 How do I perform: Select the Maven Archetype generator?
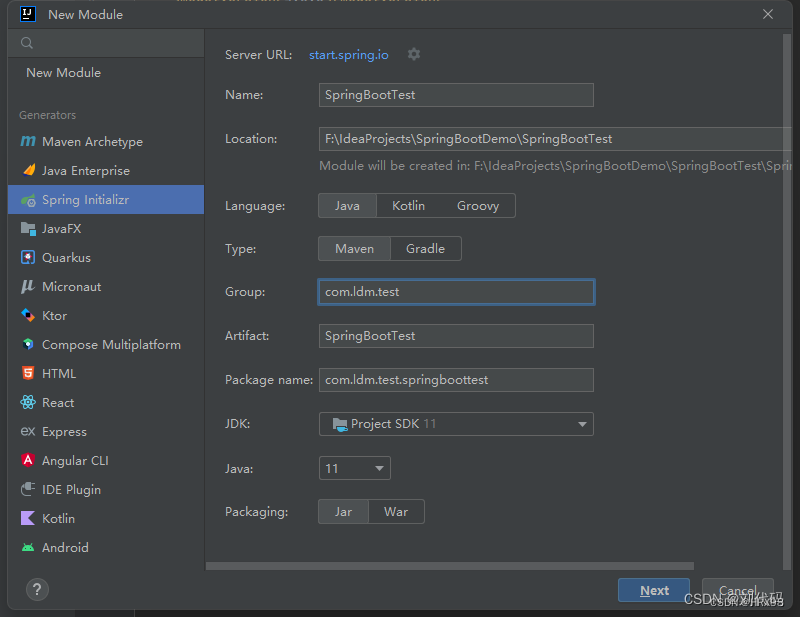(x=106, y=141)
